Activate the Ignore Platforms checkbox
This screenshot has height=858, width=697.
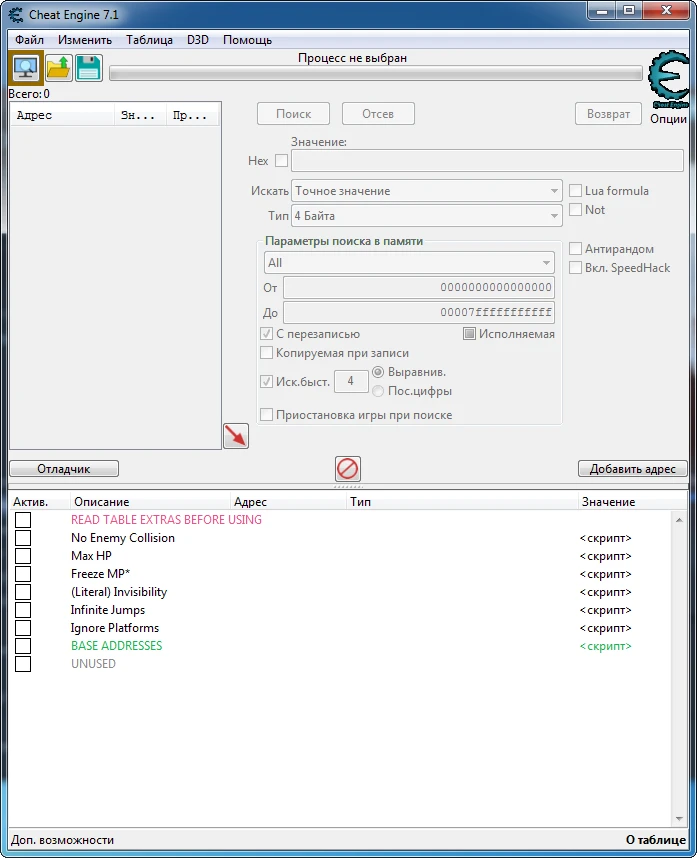click(23, 628)
